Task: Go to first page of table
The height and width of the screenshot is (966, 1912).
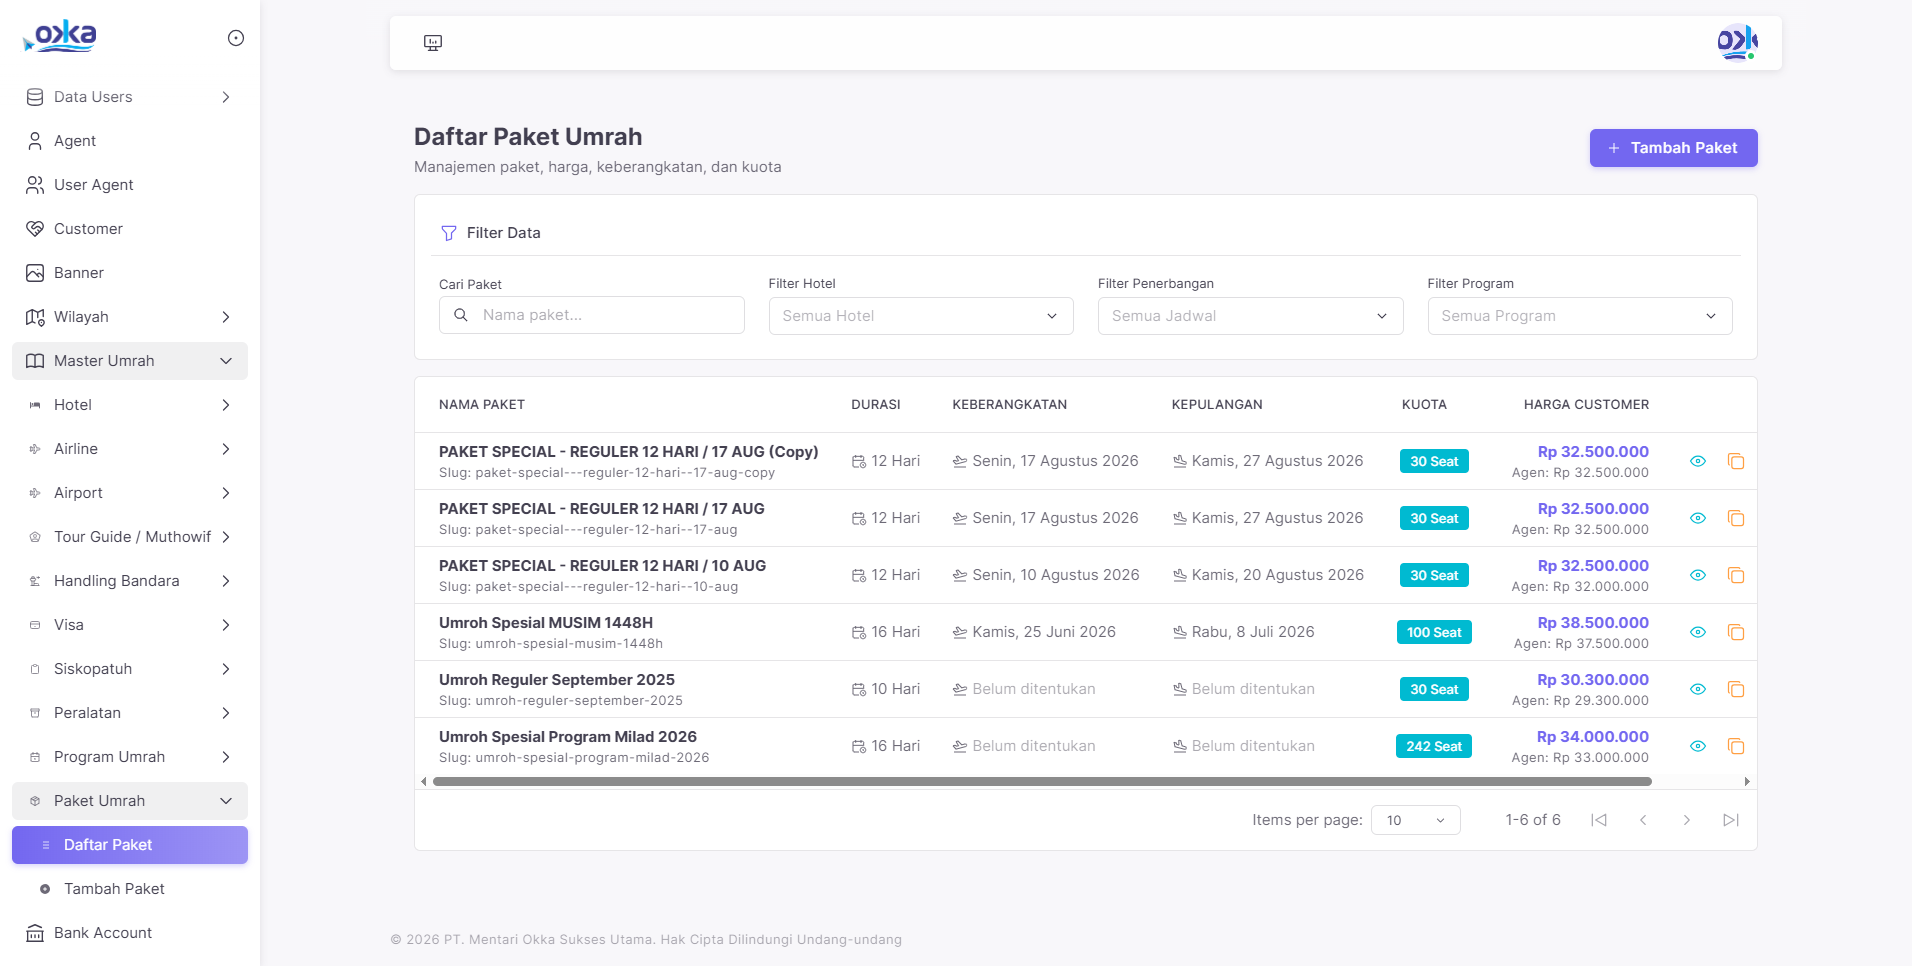Action: point(1599,820)
